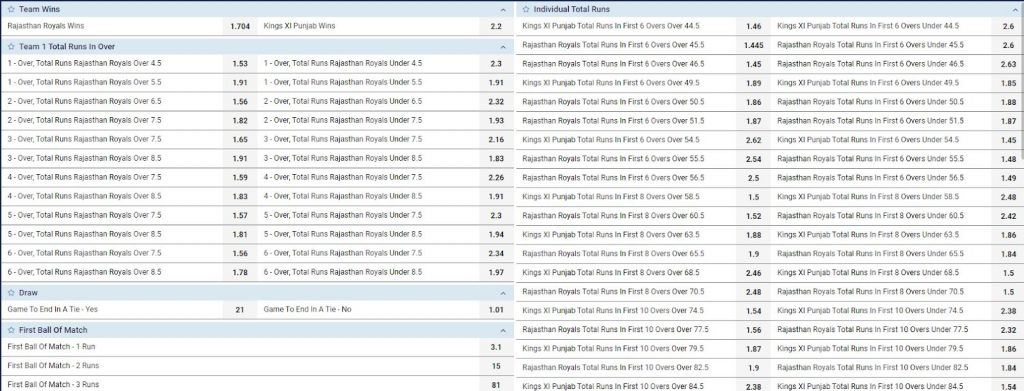The width and height of the screenshot is (1024, 391).
Task: Bet Rajasthan Royals First 6 Overs Over 55.5
Action: click(753, 159)
